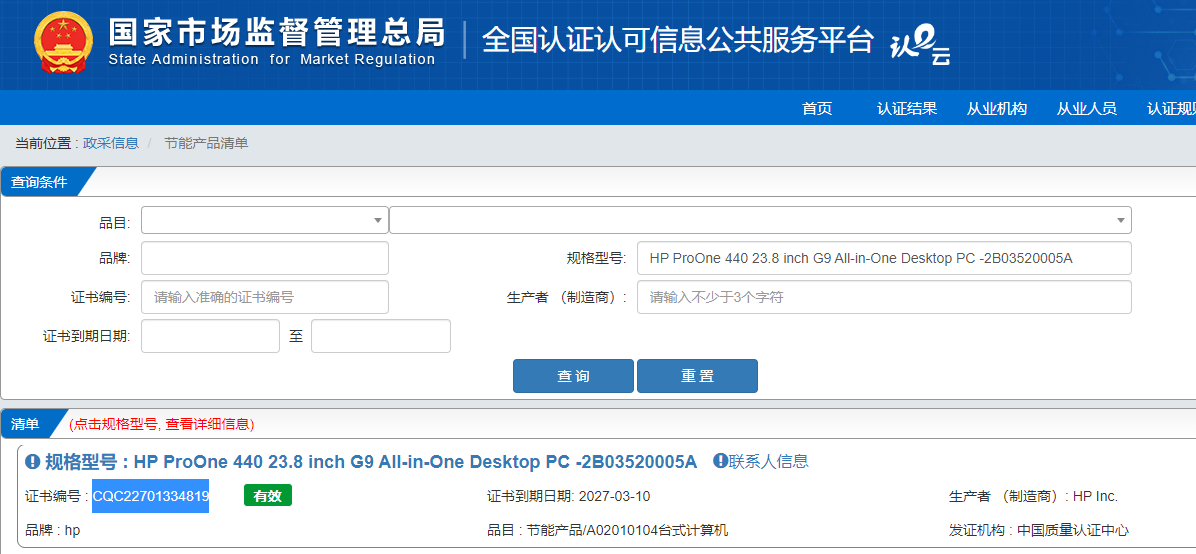Click the green 有效 status badge

268,496
